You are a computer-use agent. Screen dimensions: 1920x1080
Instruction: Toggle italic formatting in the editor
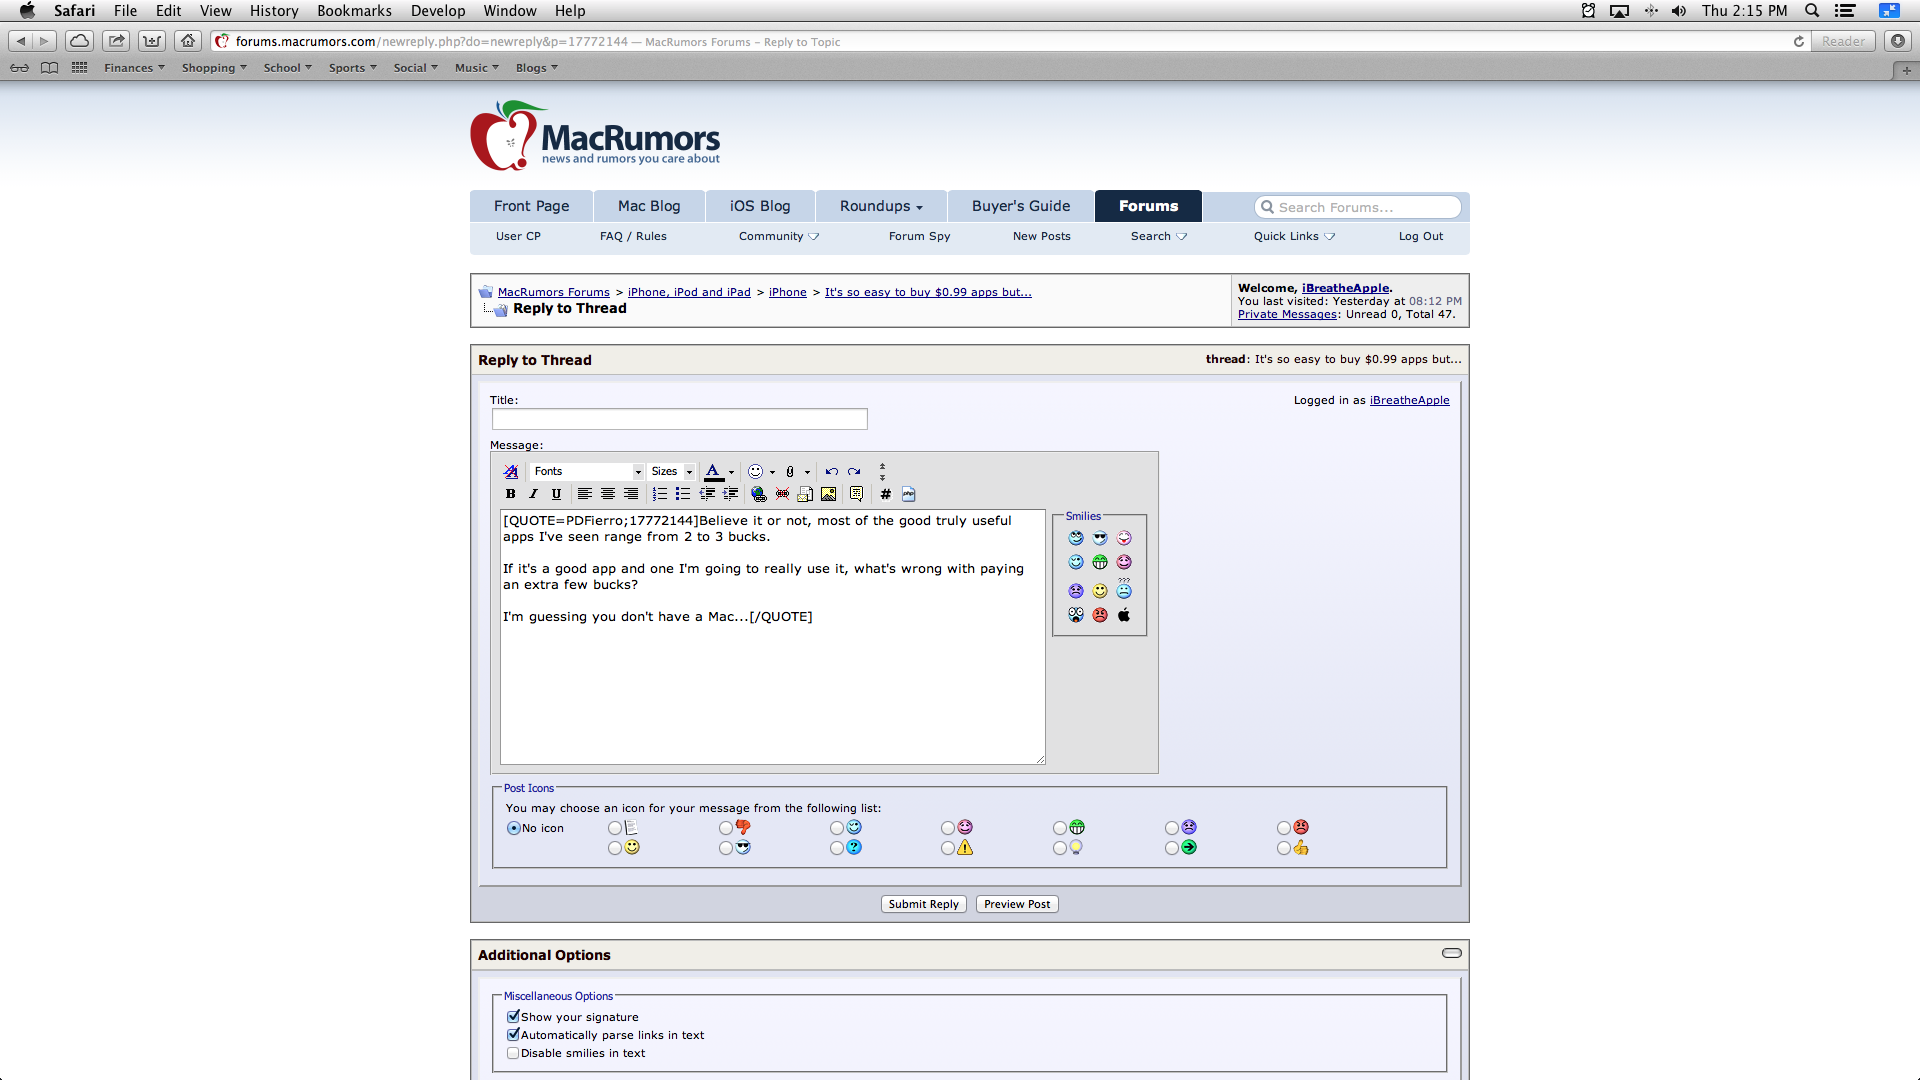(533, 494)
